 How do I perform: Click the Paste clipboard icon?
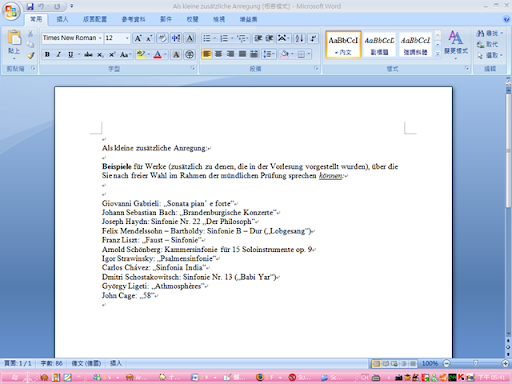(x=14, y=38)
